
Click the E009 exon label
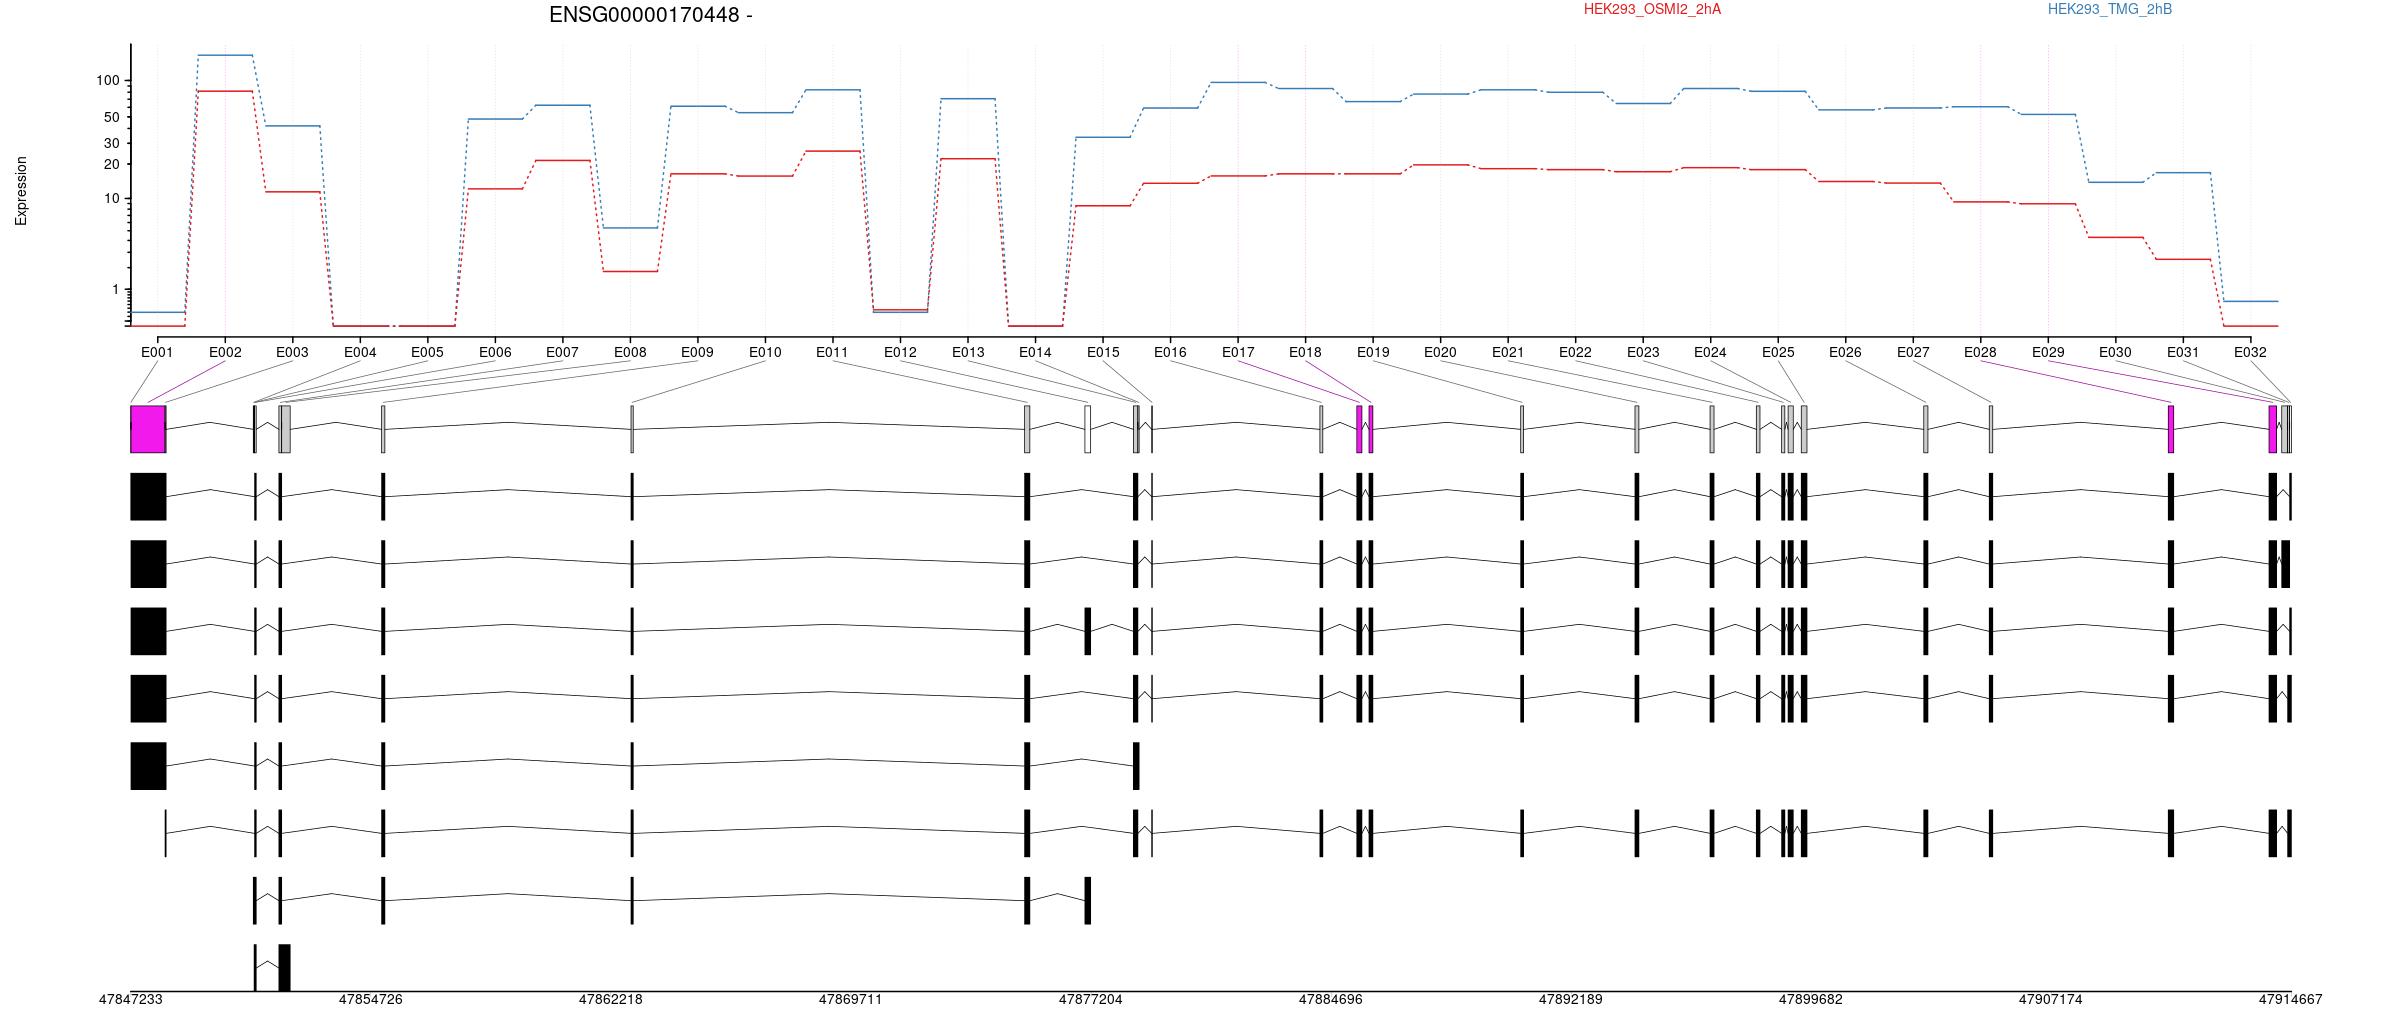point(697,352)
